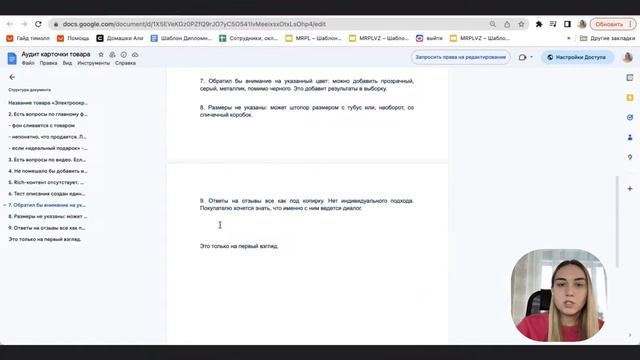Open bookmark Помощь

click(x=73, y=38)
